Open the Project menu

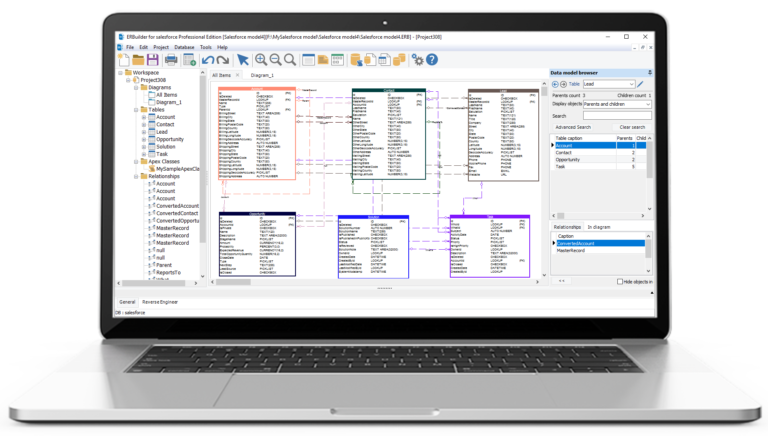pyautogui.click(x=161, y=48)
